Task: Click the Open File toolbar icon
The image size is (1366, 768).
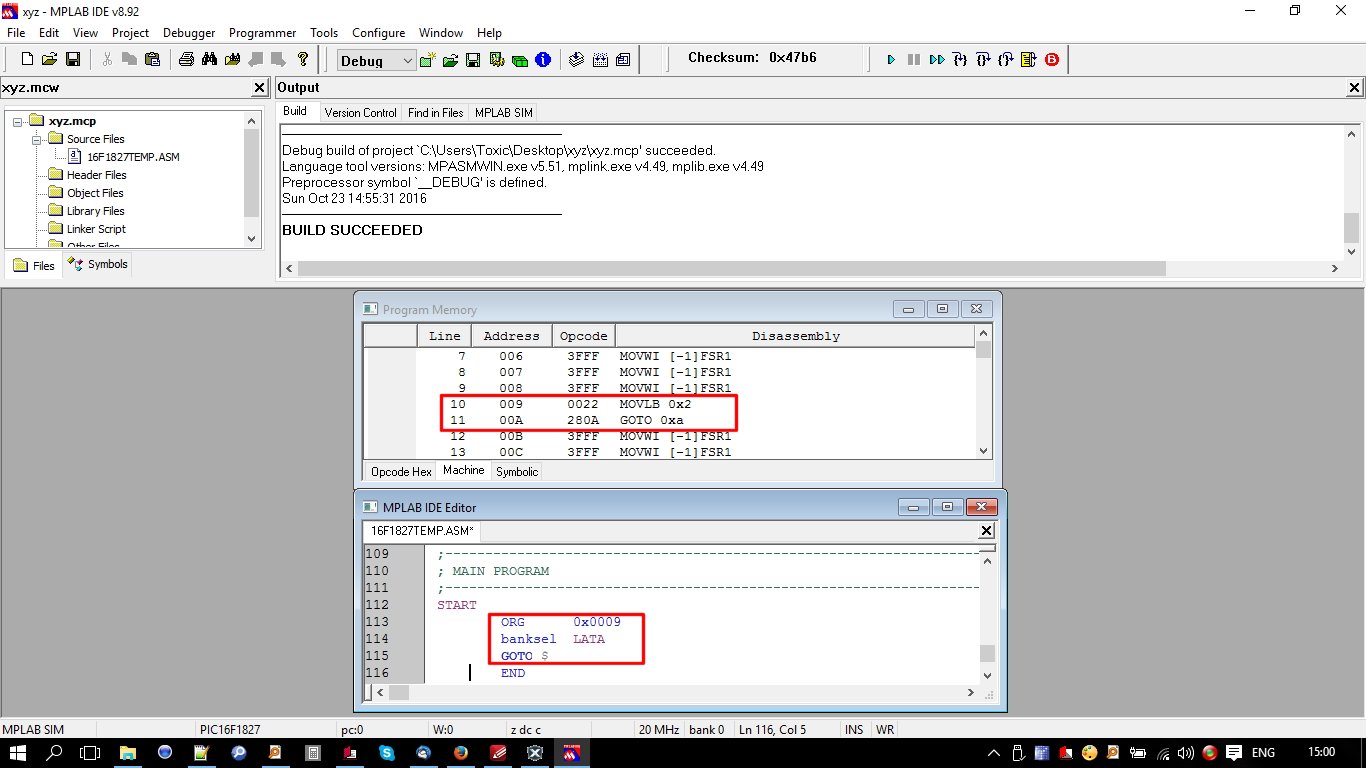Action: tap(49, 60)
